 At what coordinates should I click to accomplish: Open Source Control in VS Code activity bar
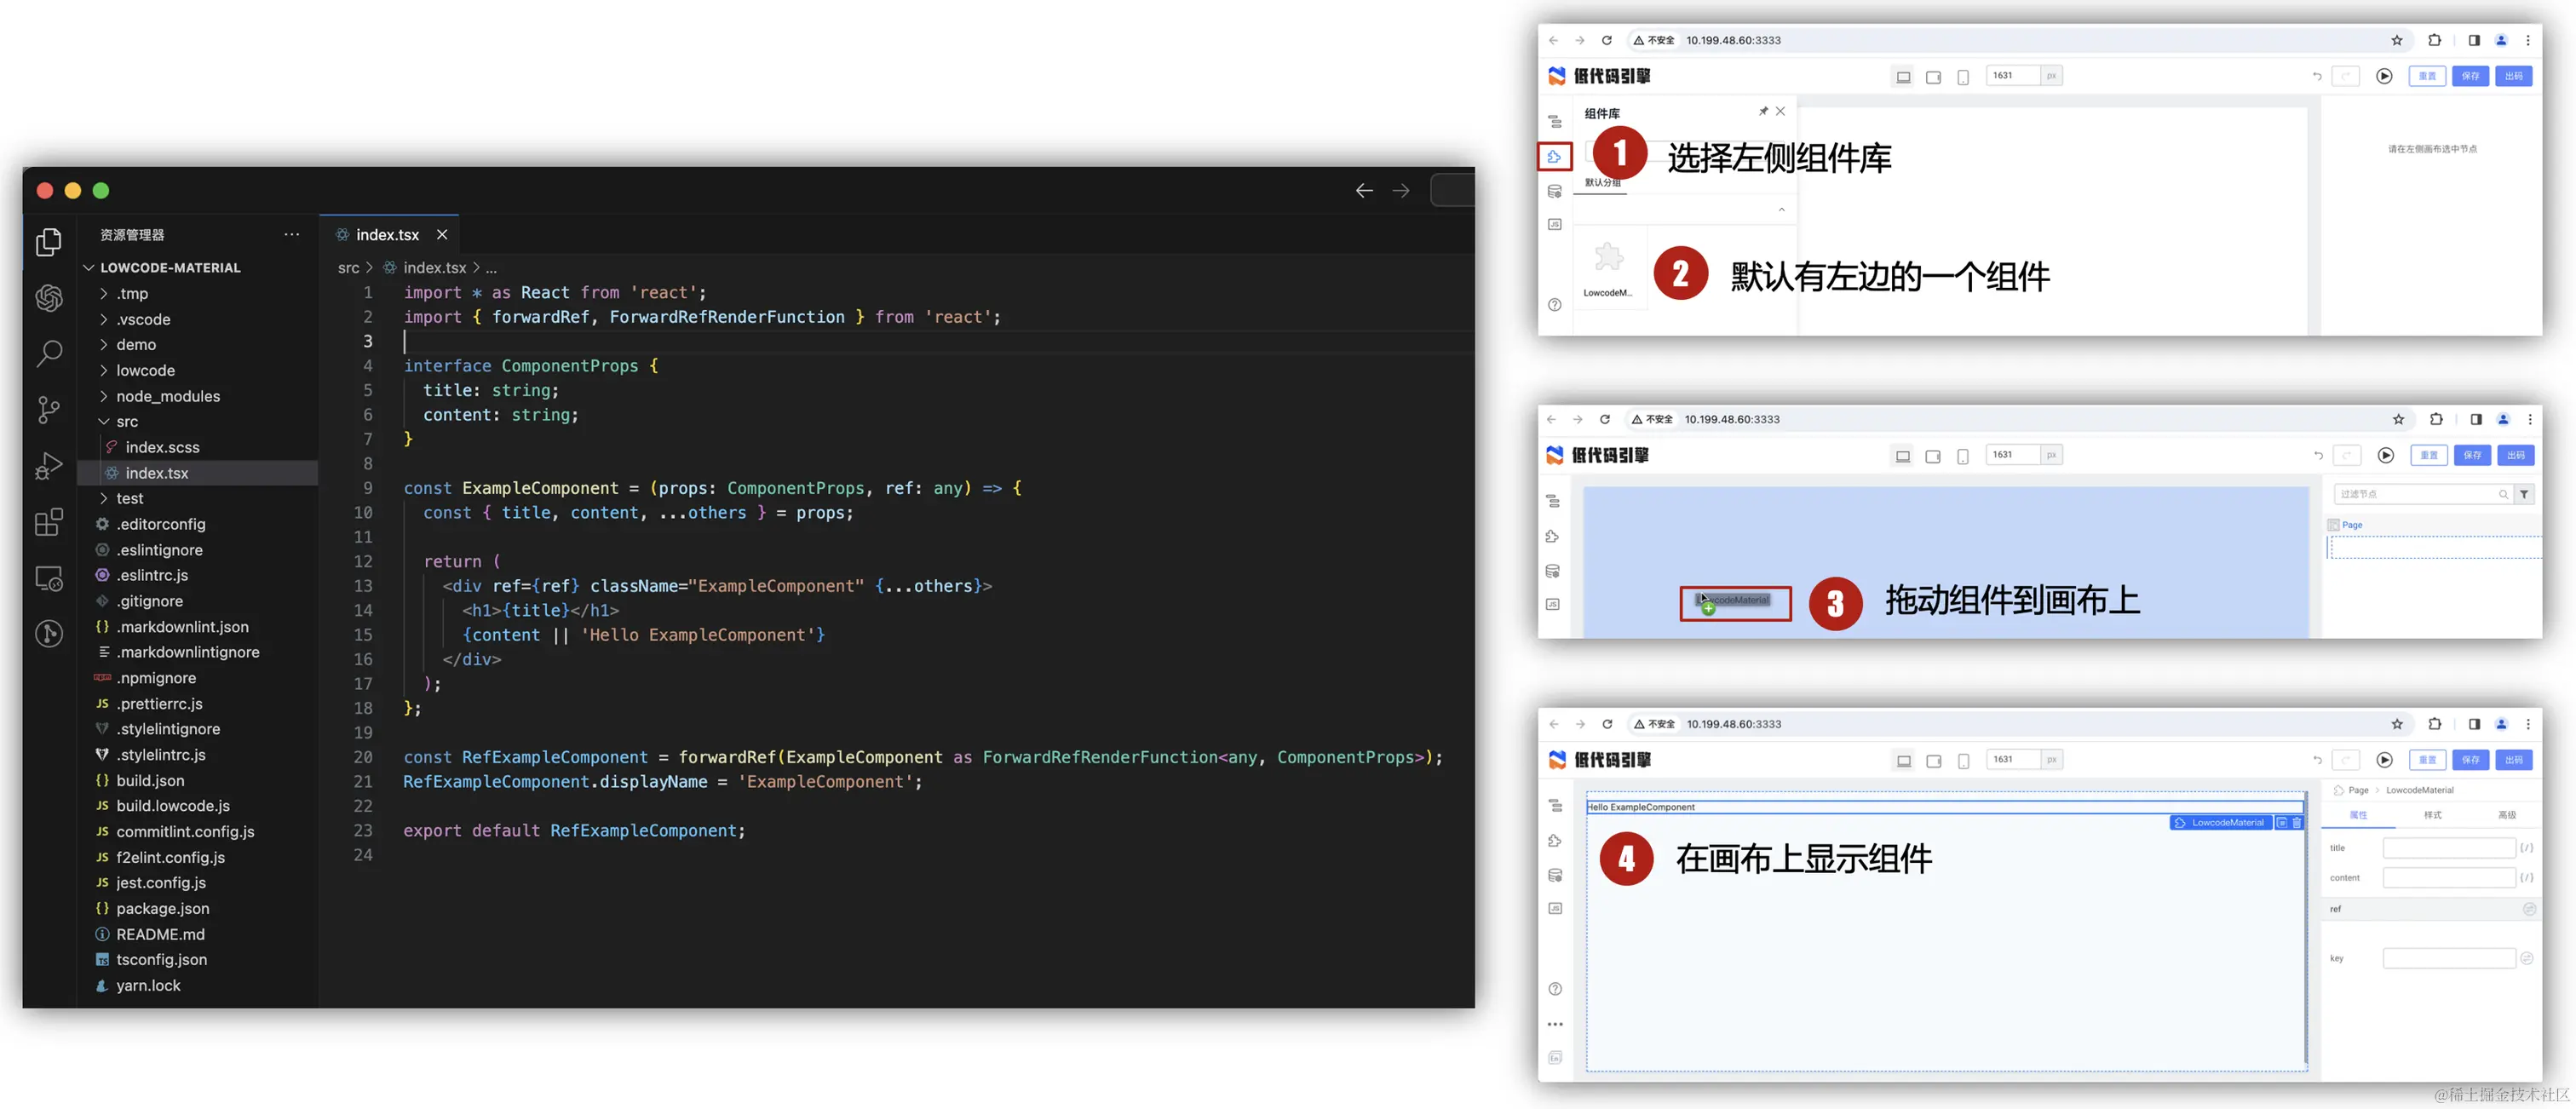coord(49,409)
